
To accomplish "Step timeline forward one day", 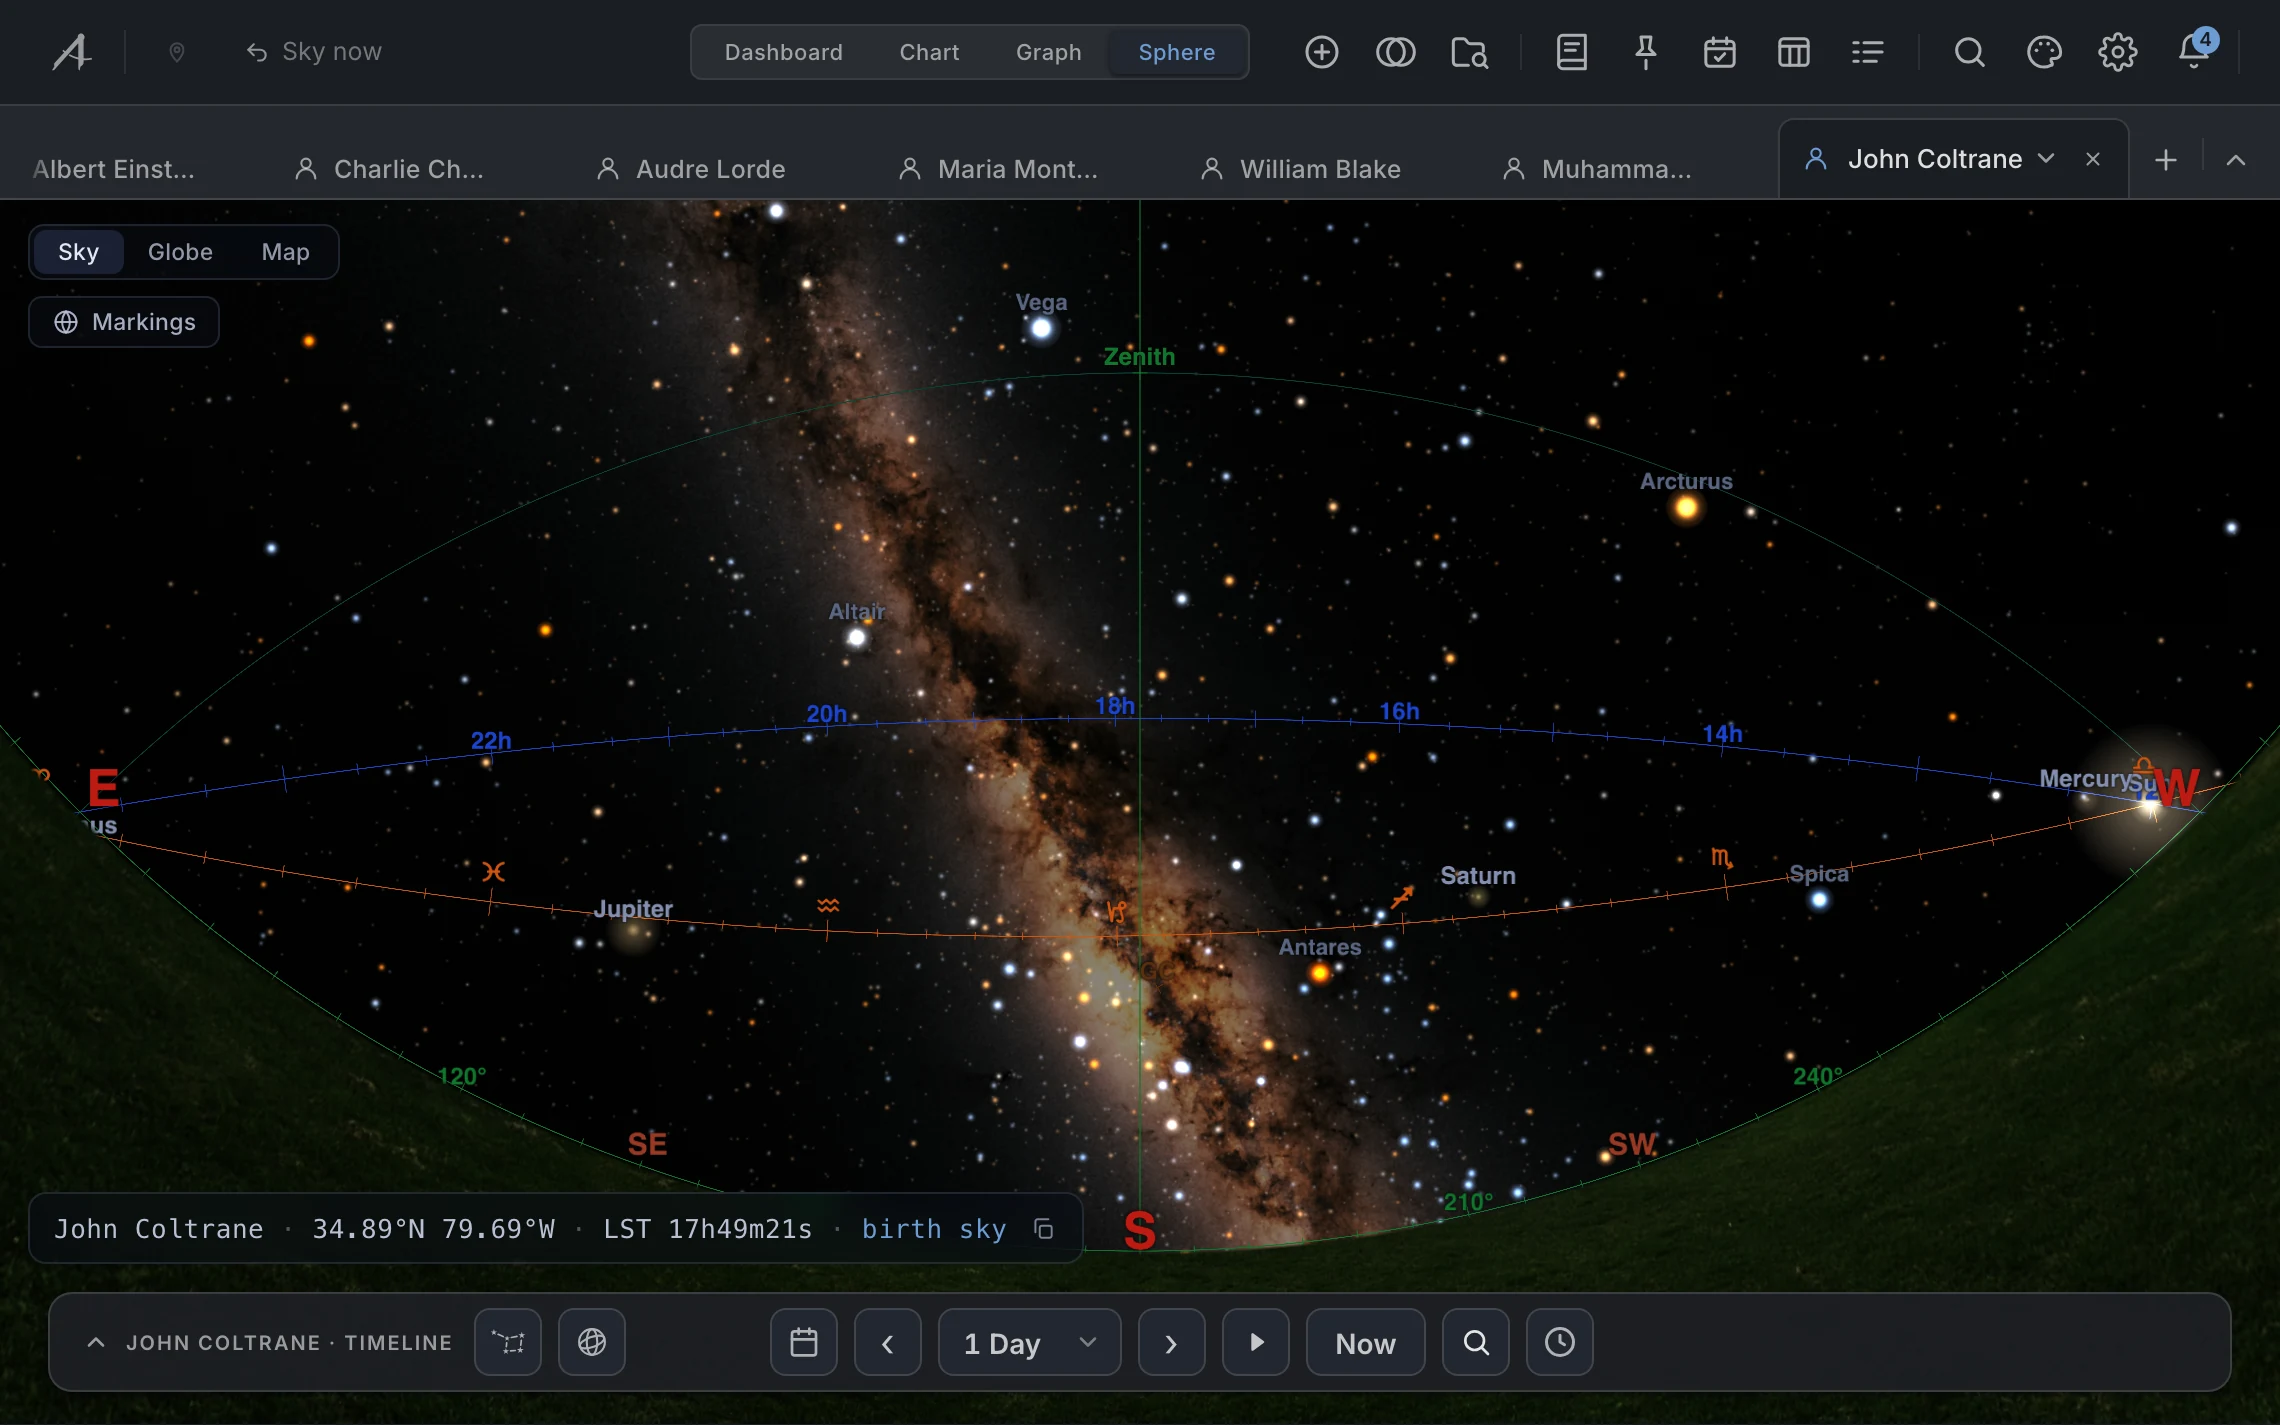I will pos(1171,1342).
